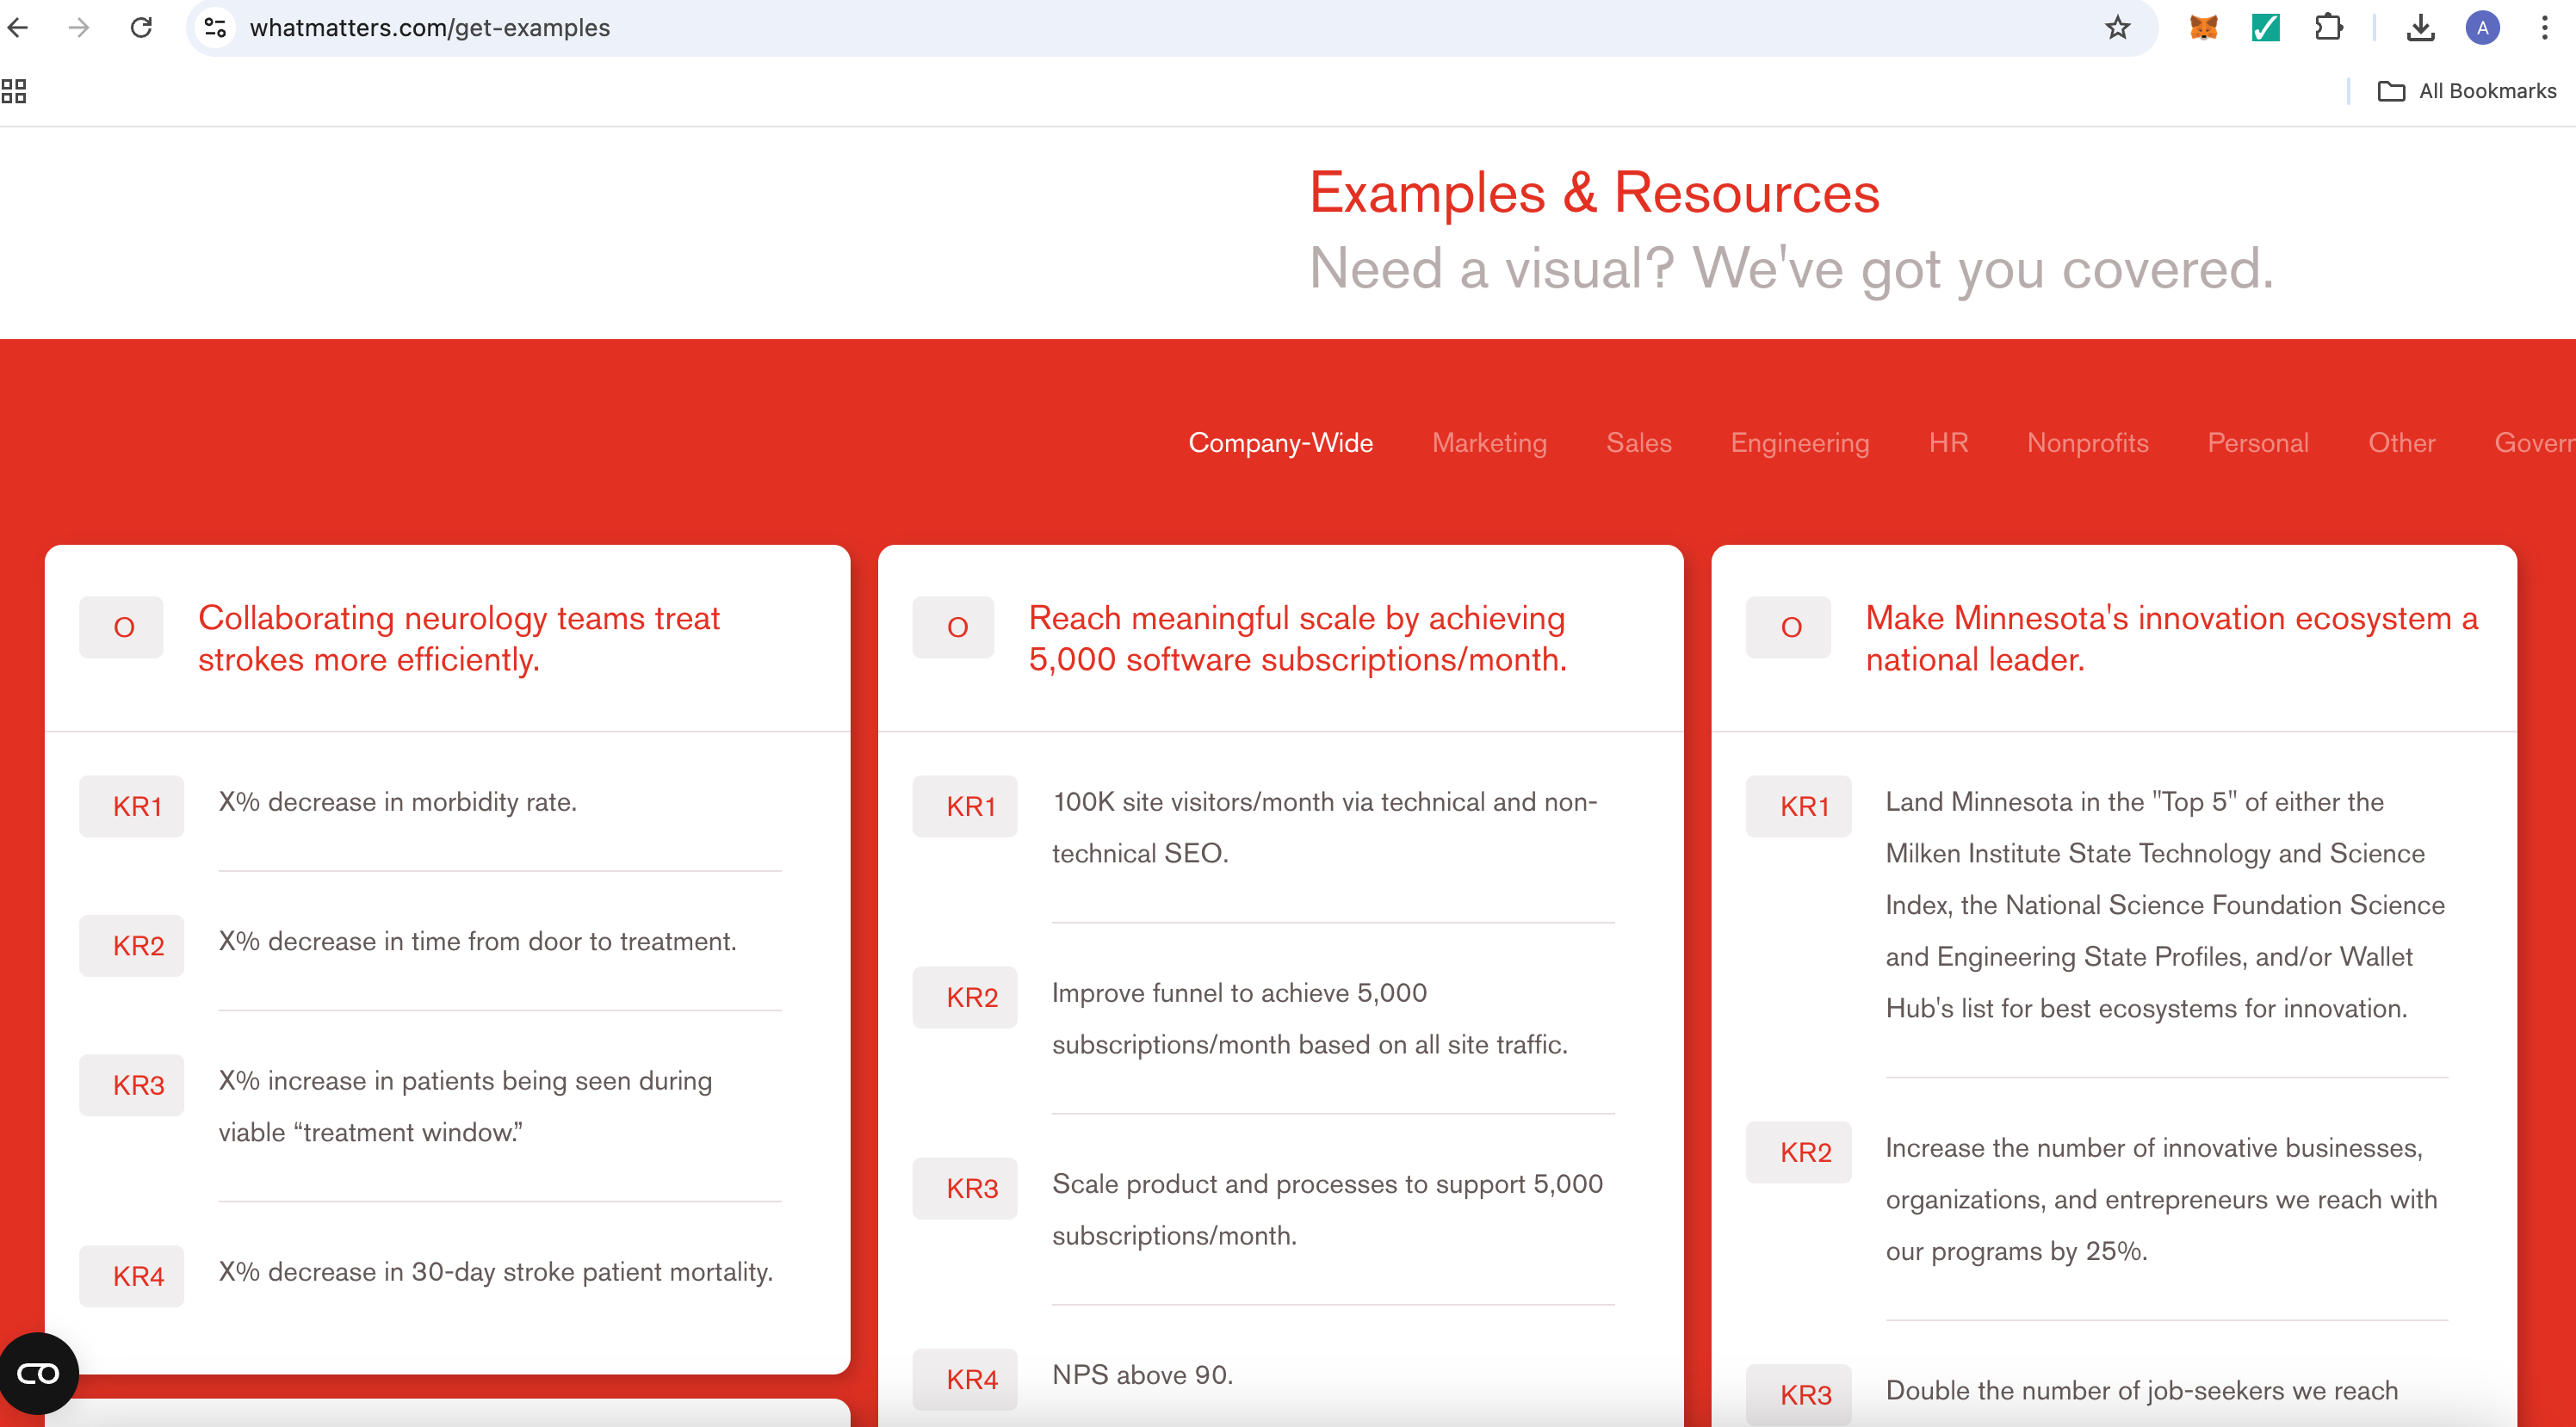Open the Extensions puzzle icon

point(2328,27)
